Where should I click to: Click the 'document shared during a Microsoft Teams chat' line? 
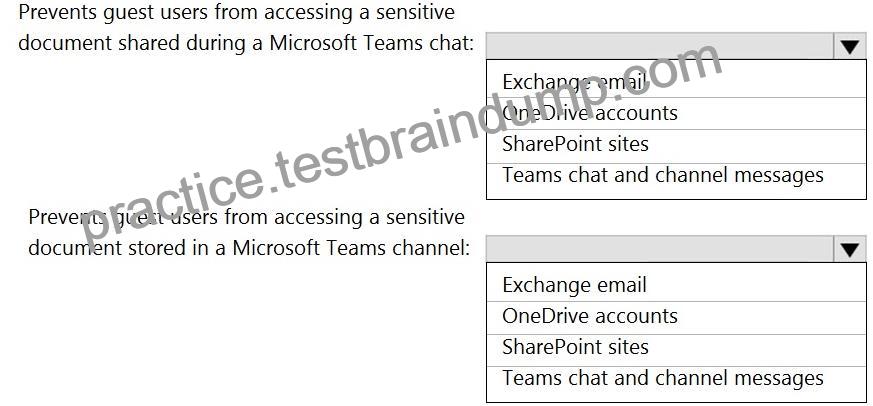tap(246, 43)
